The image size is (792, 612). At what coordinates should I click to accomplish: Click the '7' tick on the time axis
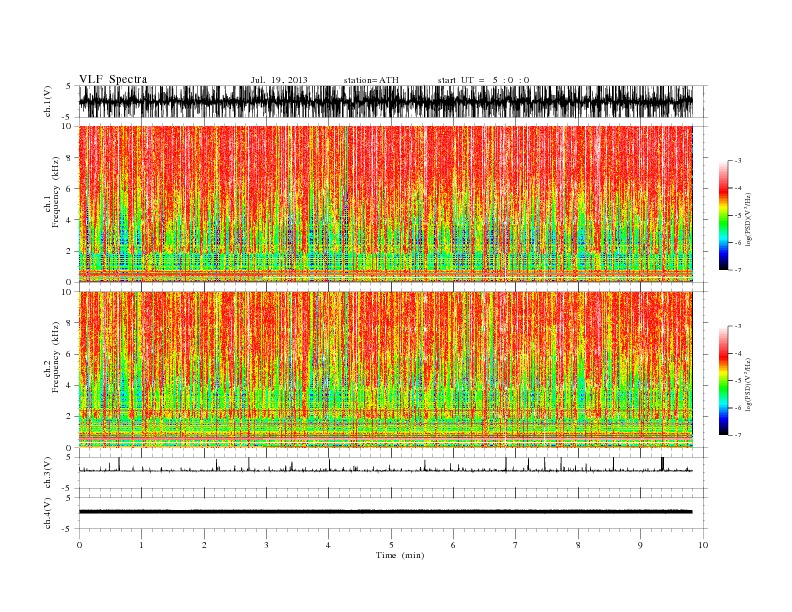pos(516,545)
